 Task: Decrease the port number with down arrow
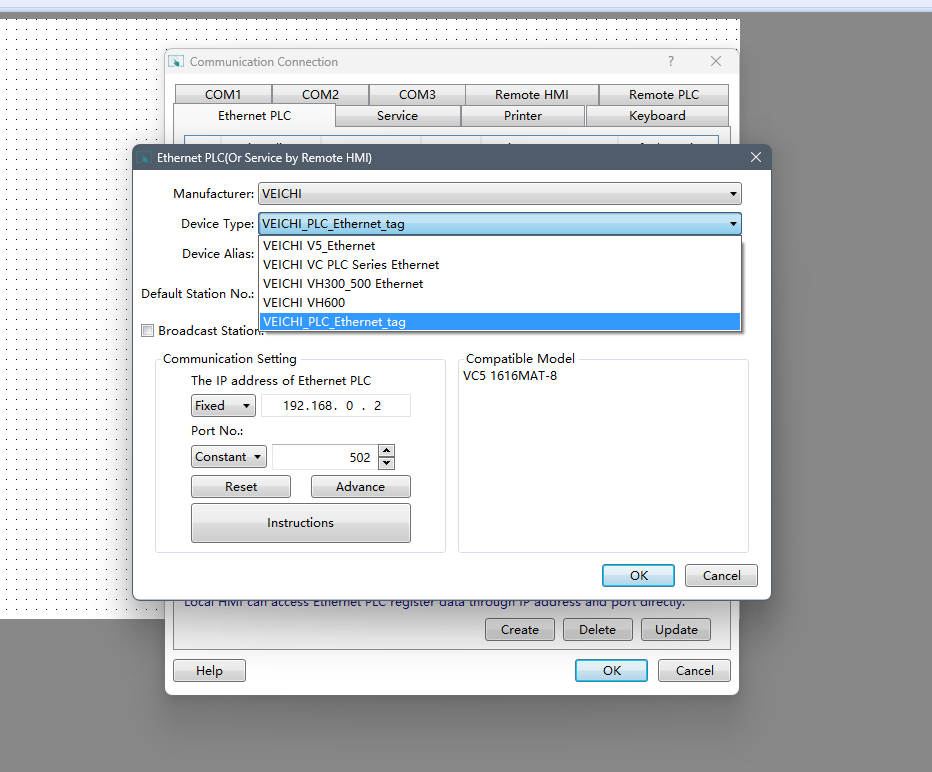(x=386, y=463)
